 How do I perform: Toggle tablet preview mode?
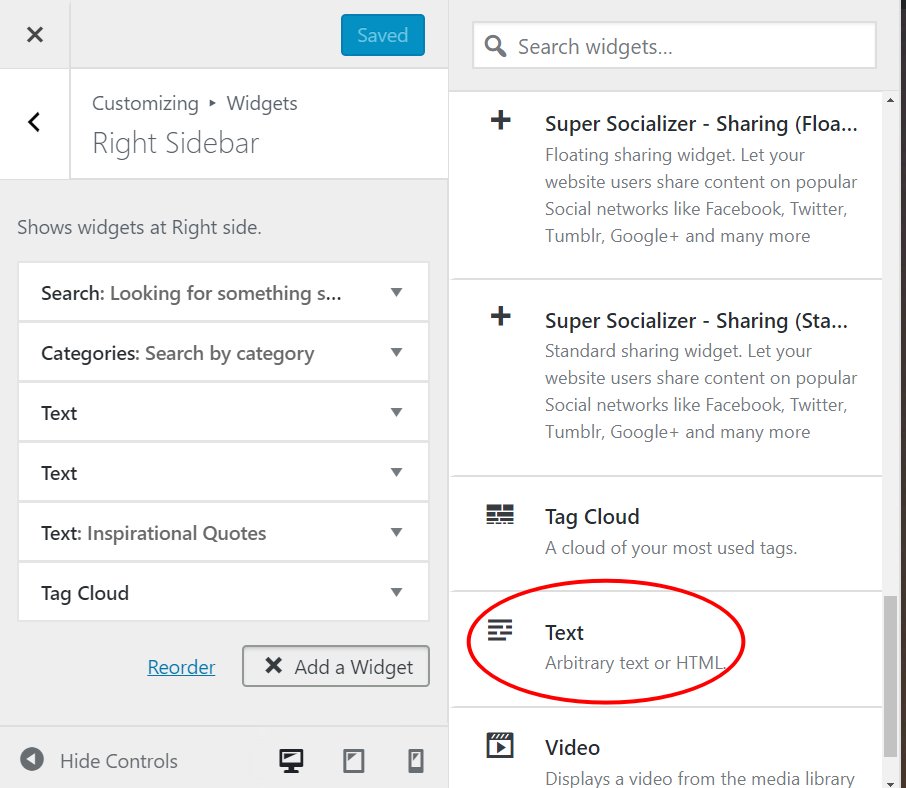pos(353,760)
